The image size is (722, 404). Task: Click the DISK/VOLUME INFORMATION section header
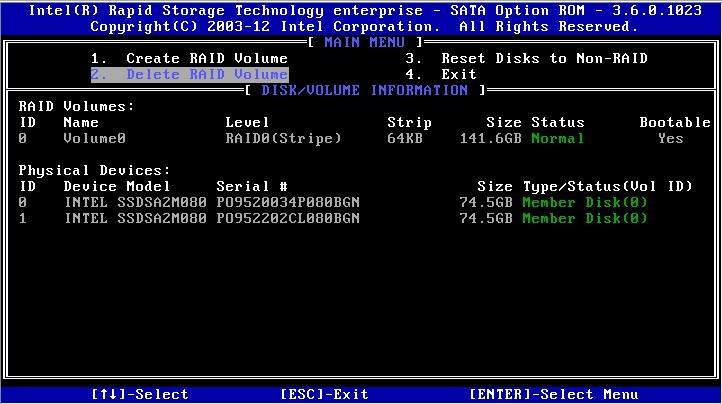click(364, 90)
